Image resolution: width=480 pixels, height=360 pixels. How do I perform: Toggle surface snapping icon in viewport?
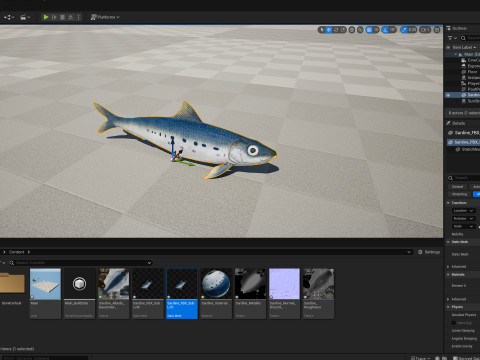tap(360, 30)
